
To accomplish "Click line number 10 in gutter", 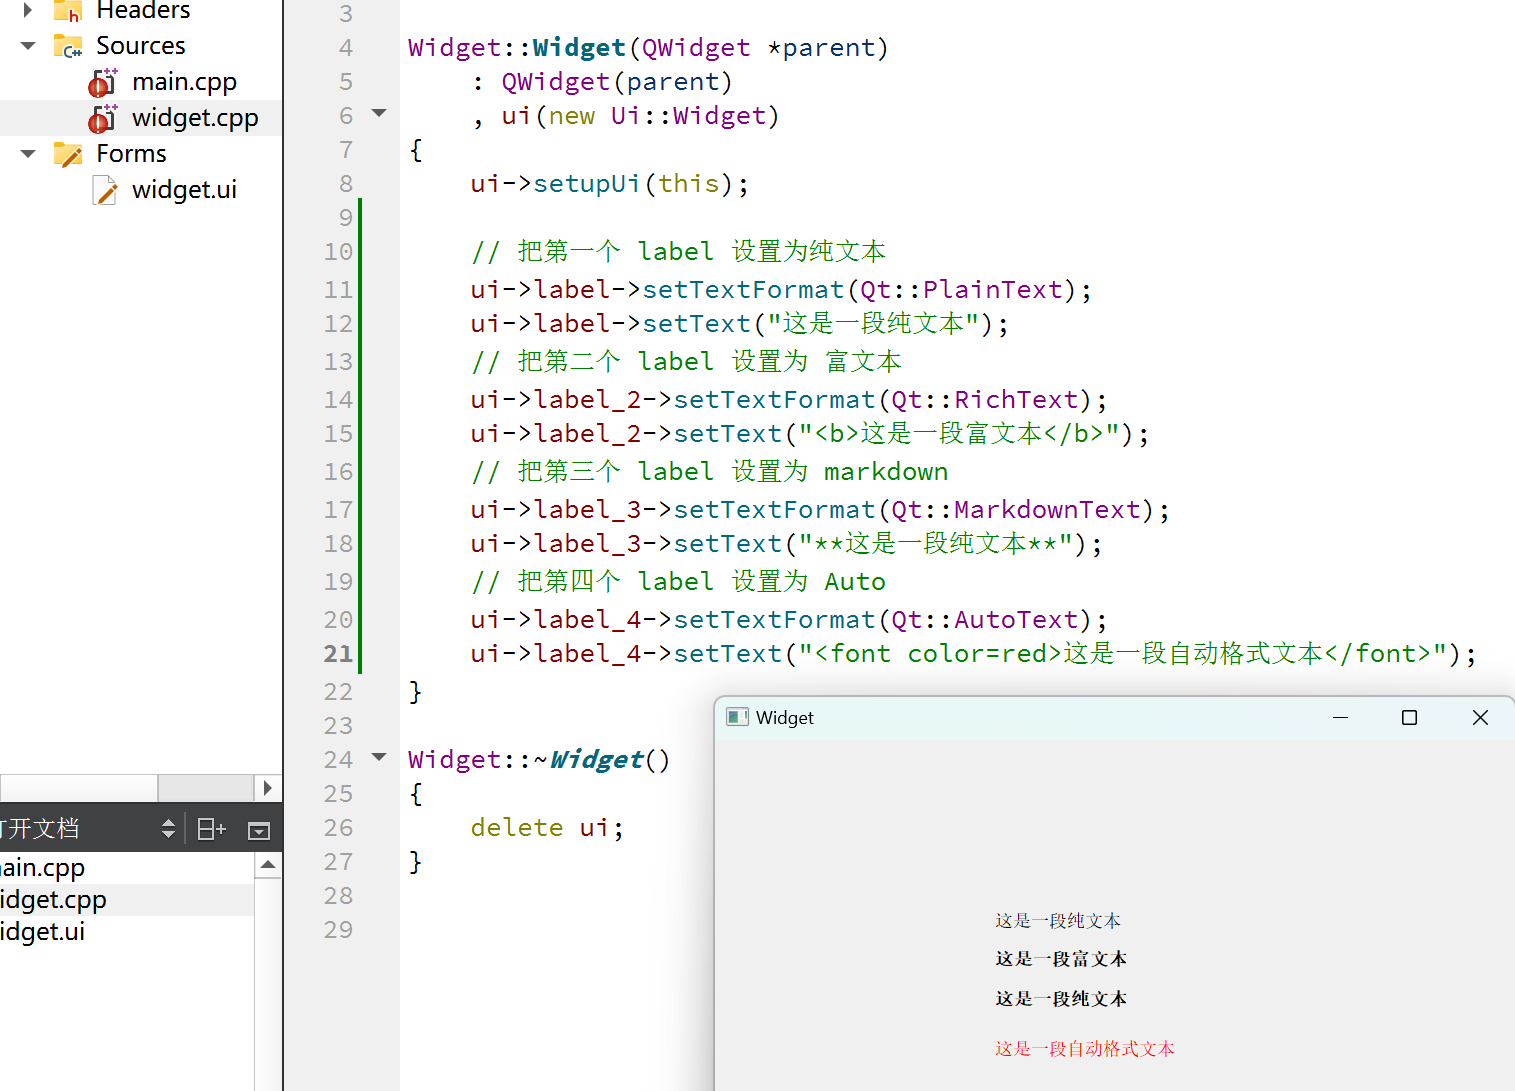I will (x=338, y=252).
